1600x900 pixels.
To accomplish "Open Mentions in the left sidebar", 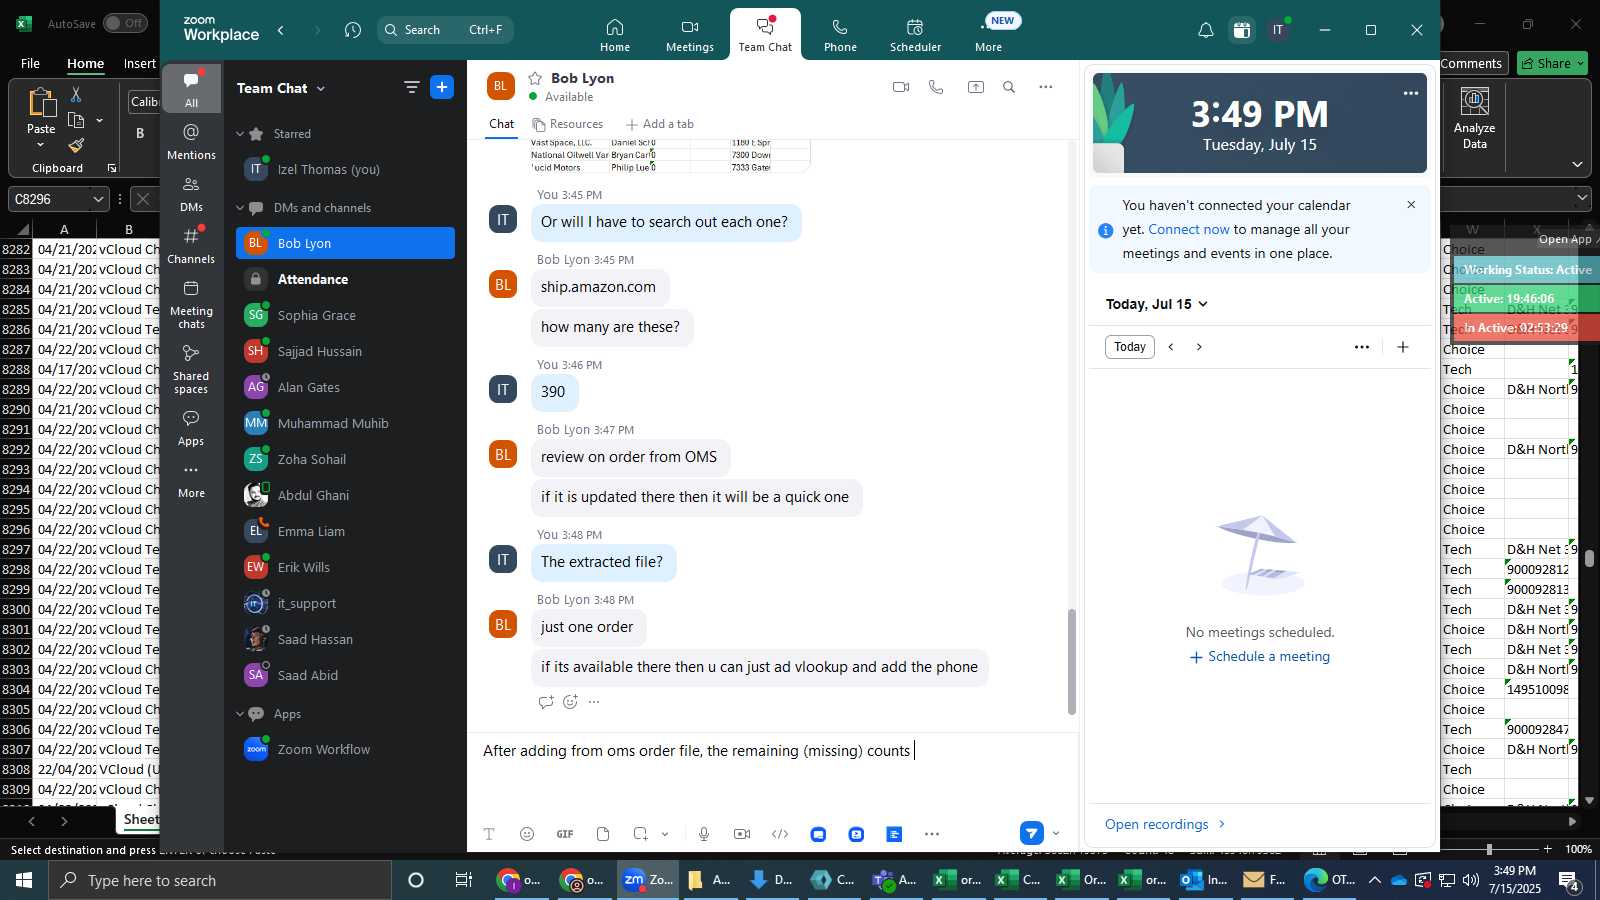I will 191,142.
